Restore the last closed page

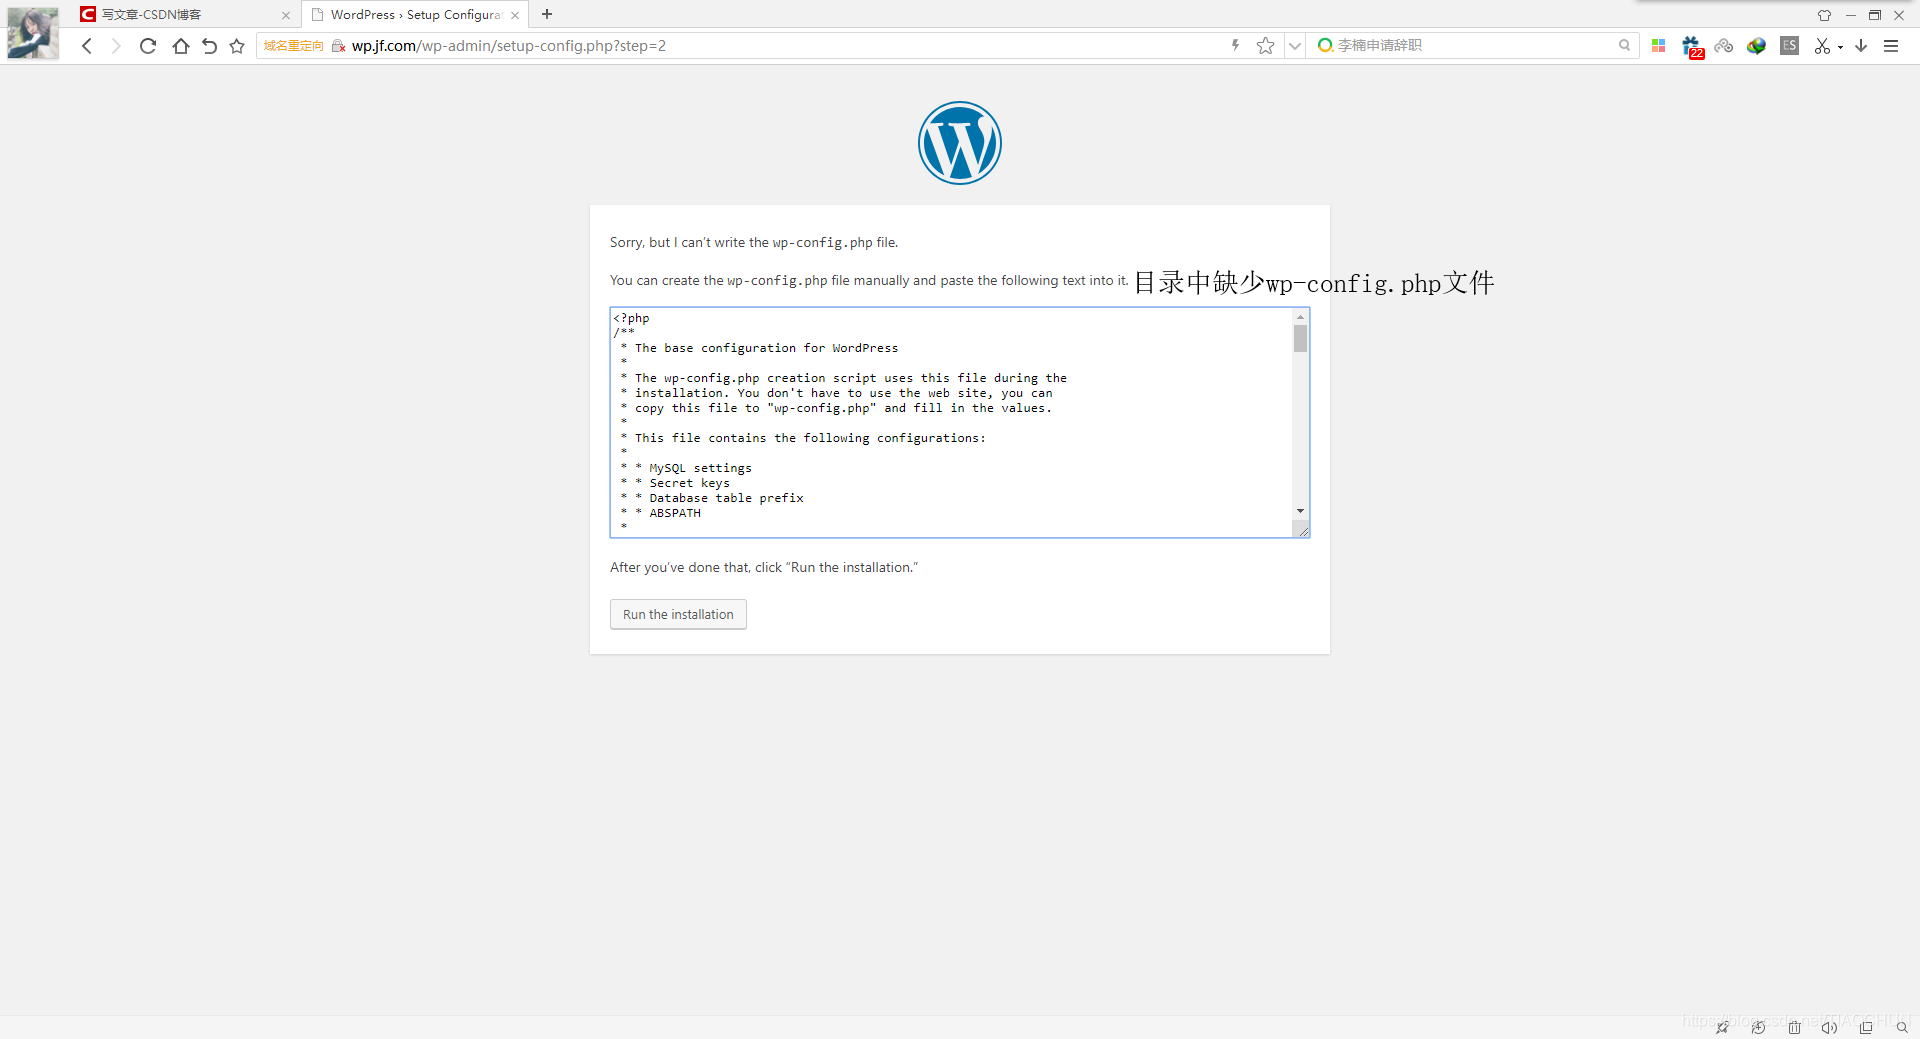pyautogui.click(x=209, y=46)
